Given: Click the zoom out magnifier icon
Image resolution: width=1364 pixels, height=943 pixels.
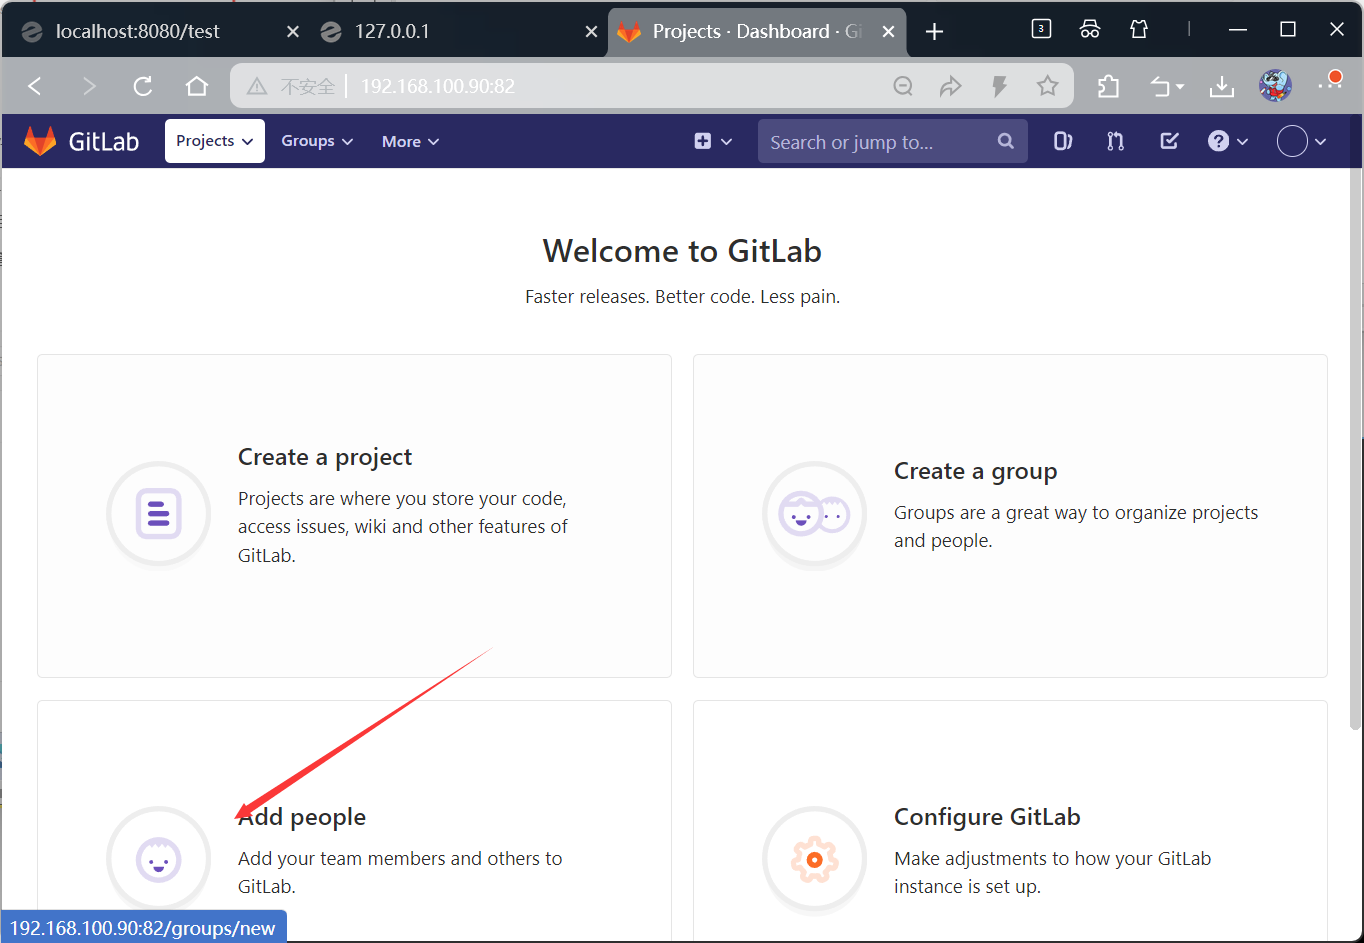Looking at the screenshot, I should (x=903, y=86).
